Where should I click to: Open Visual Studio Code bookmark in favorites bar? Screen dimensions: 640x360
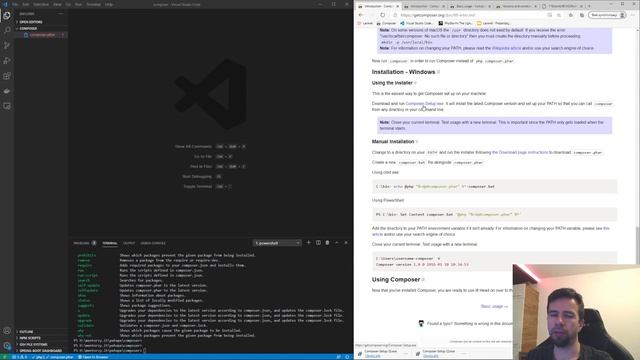416,23
